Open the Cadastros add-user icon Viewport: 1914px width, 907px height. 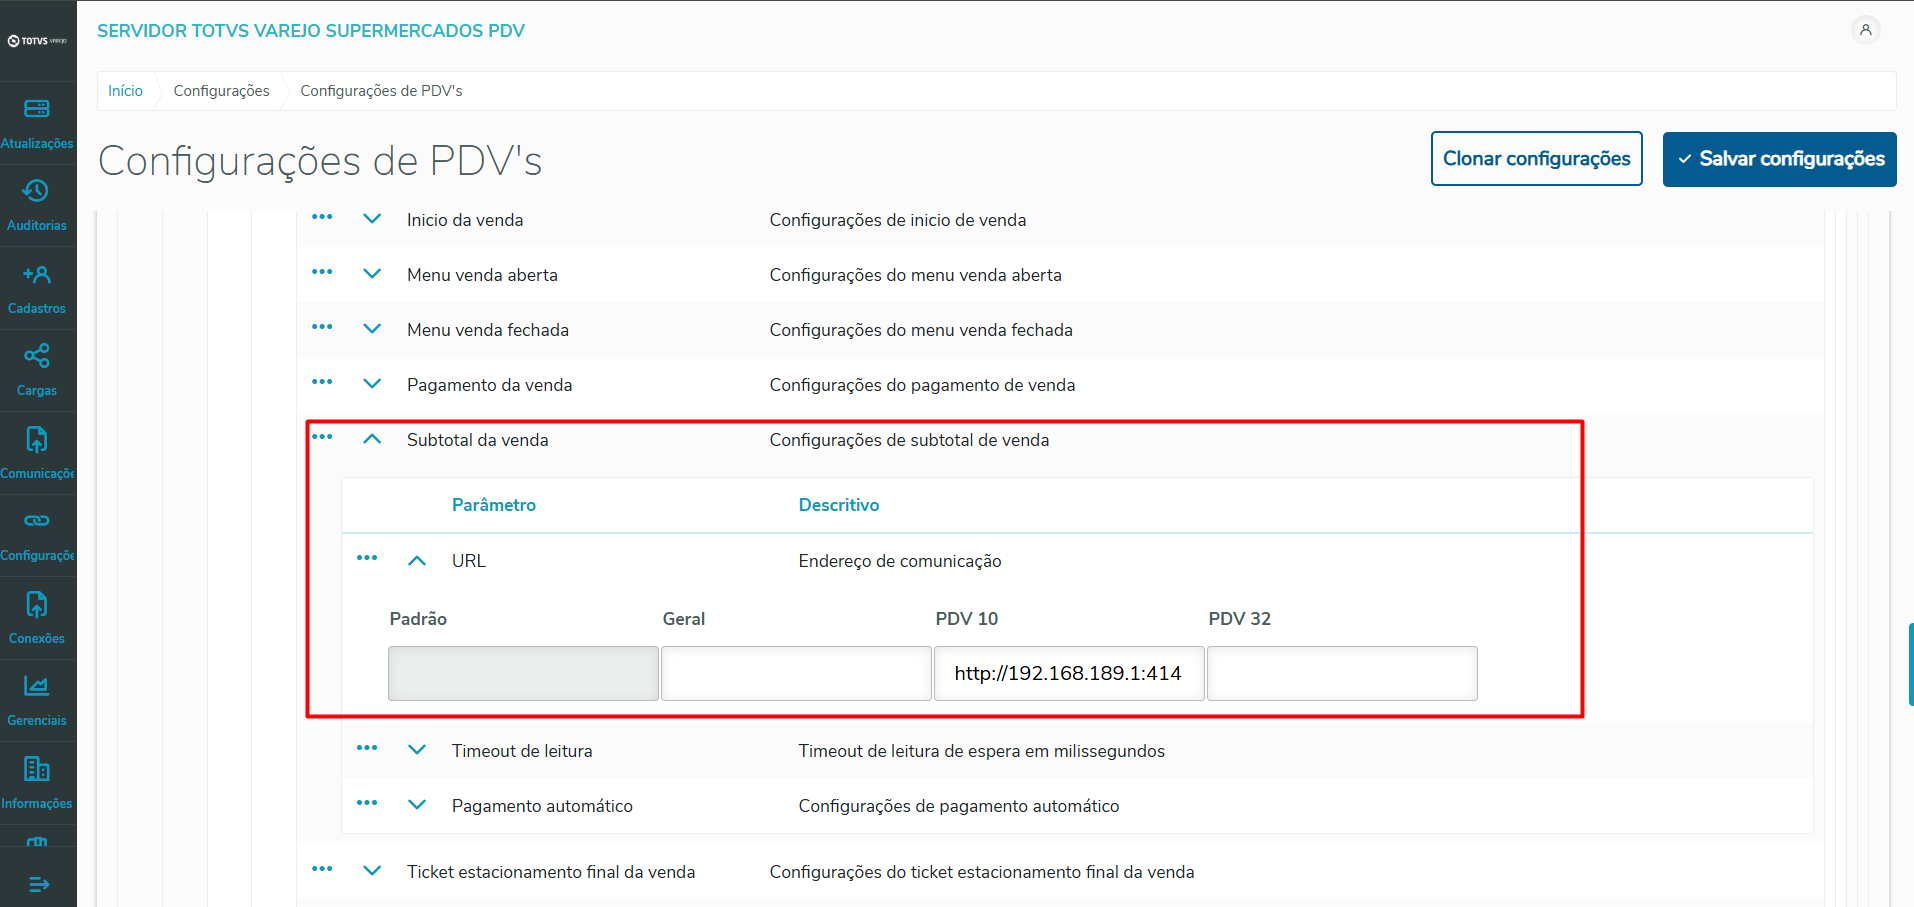pos(37,274)
